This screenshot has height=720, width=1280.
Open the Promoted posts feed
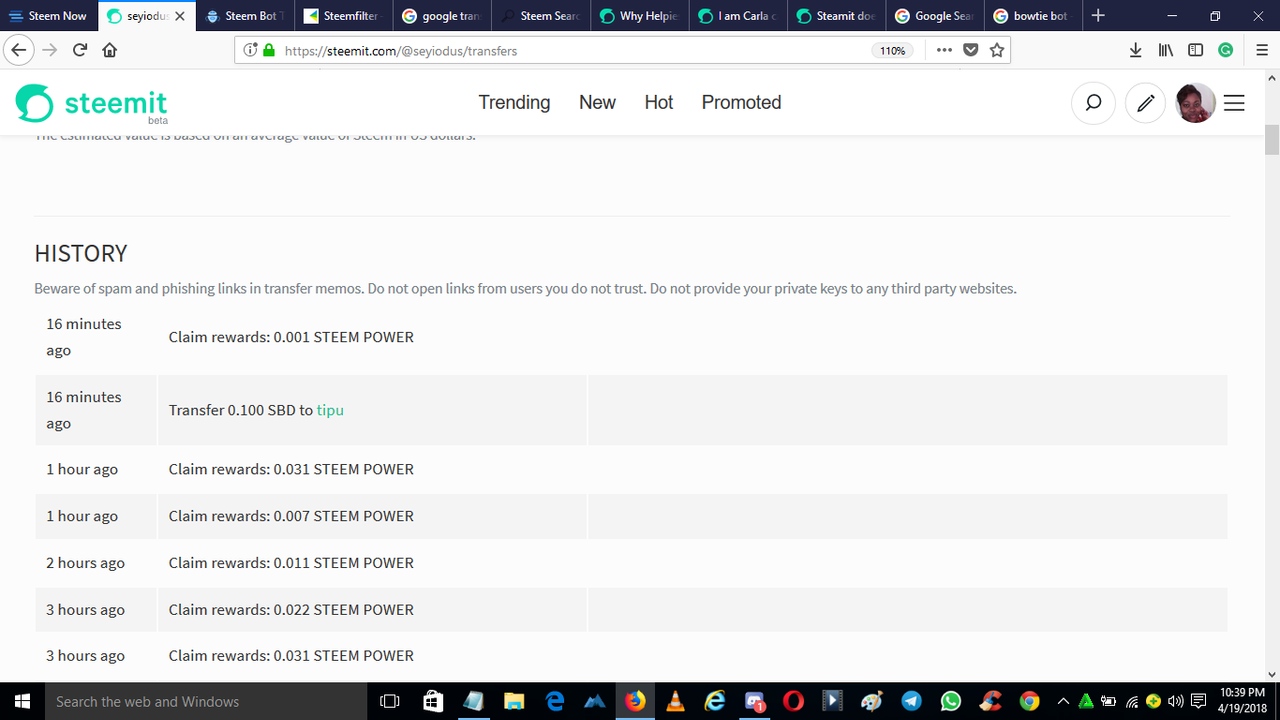click(x=741, y=102)
